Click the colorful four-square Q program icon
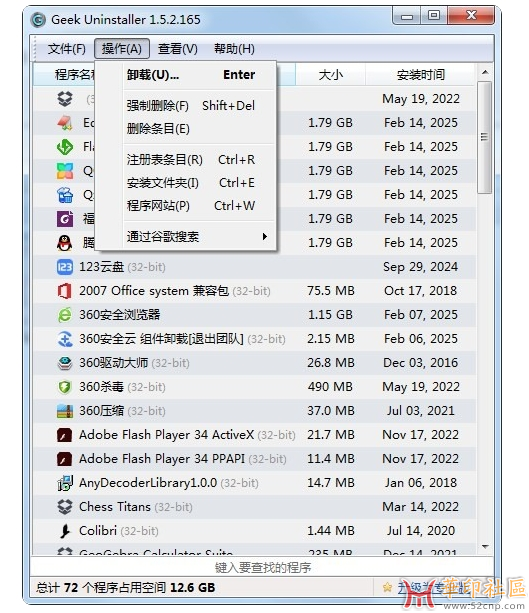Image resolution: width=529 pixels, height=613 pixels. coord(65,171)
